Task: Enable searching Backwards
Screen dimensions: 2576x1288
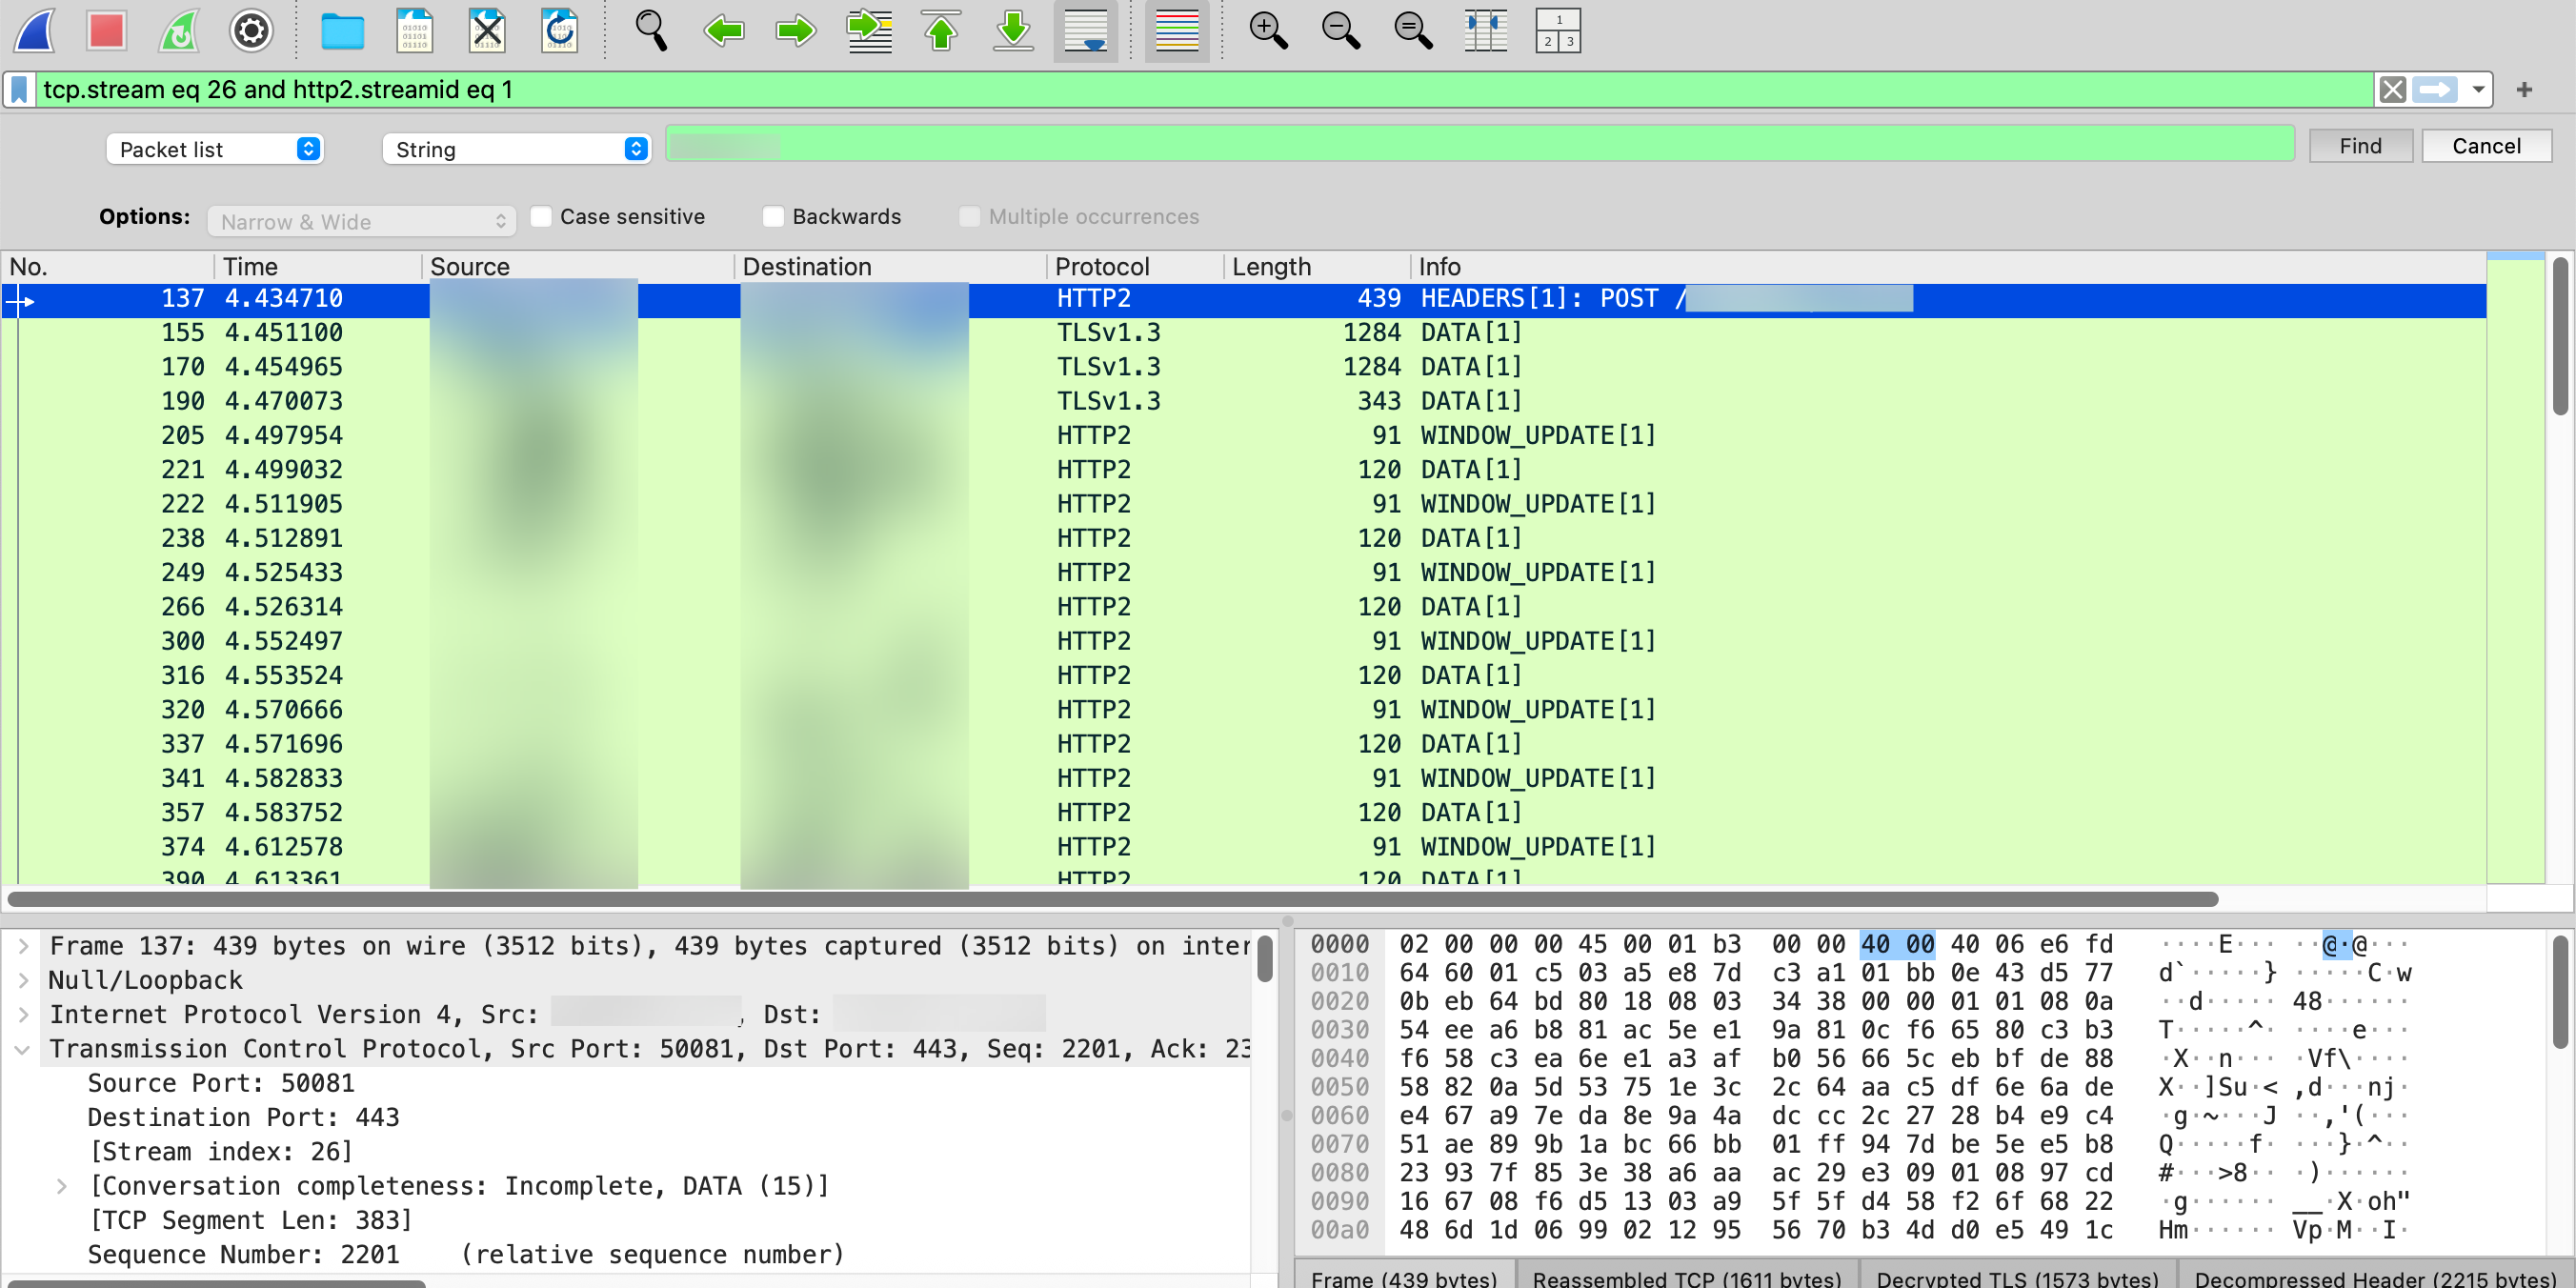Action: tap(772, 216)
